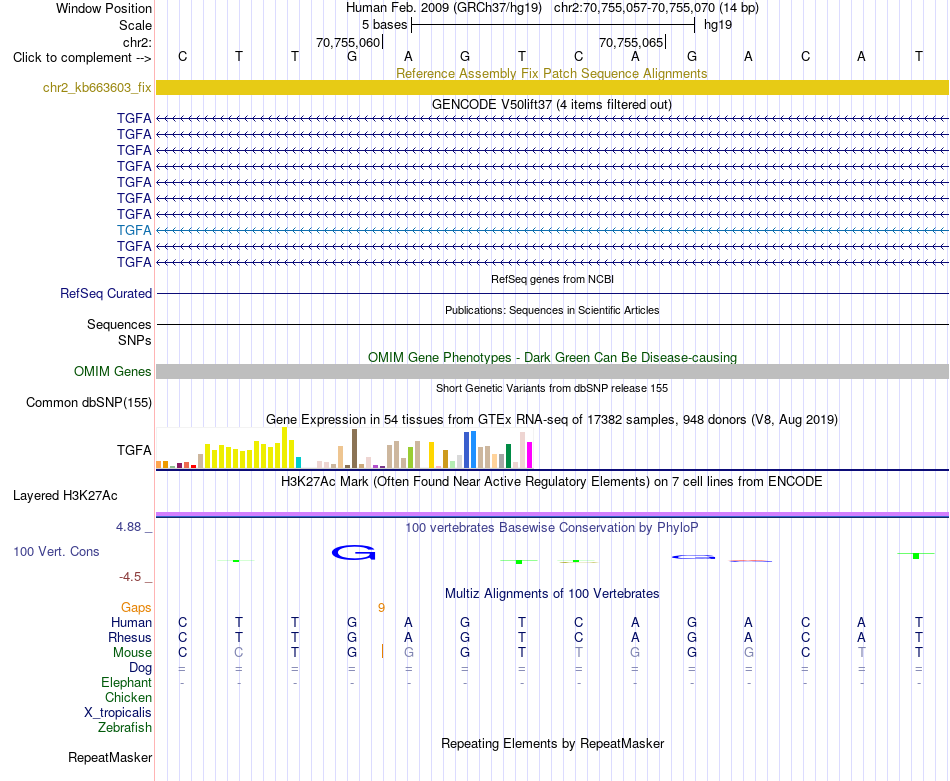
Task: Open the RefSeq genes from NCBI title
Action: click(552, 279)
